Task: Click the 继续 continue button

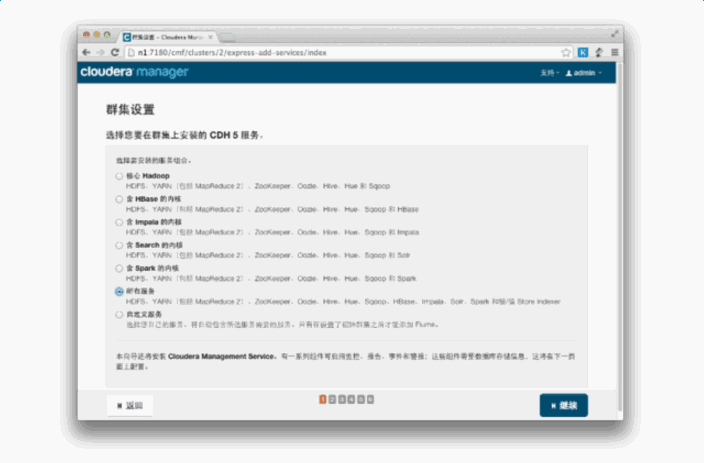Action: 563,406
